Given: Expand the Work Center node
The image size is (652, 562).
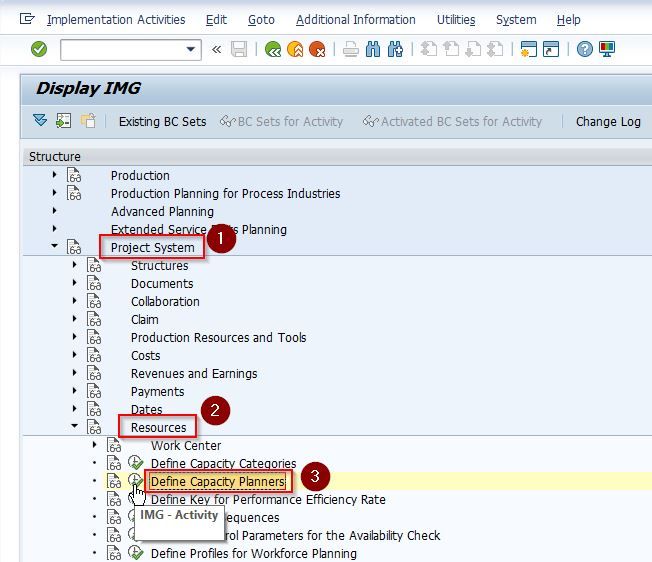Looking at the screenshot, I should [x=94, y=445].
